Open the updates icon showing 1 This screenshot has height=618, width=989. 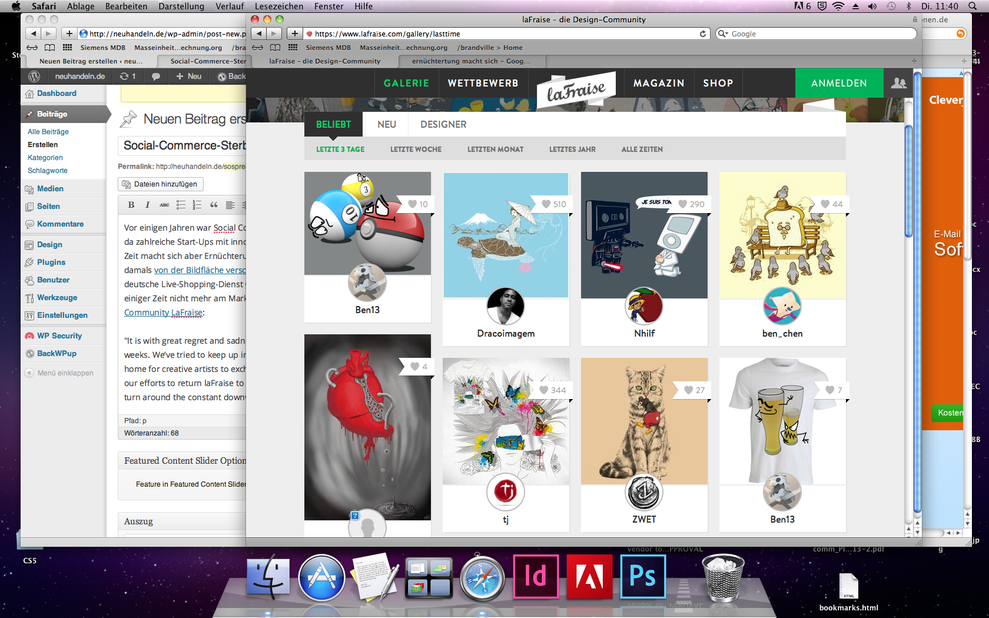[127, 76]
